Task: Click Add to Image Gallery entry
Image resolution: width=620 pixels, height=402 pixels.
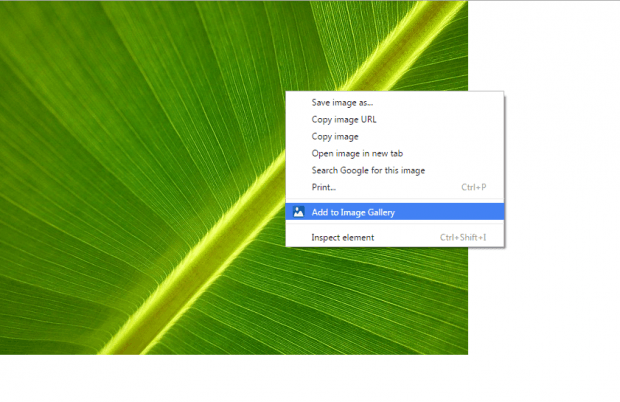Action: click(x=395, y=212)
